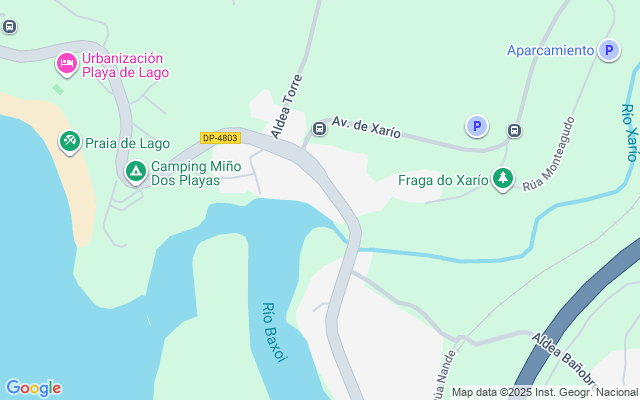
Task: Click the DP-4803 road shield
Action: 220,138
